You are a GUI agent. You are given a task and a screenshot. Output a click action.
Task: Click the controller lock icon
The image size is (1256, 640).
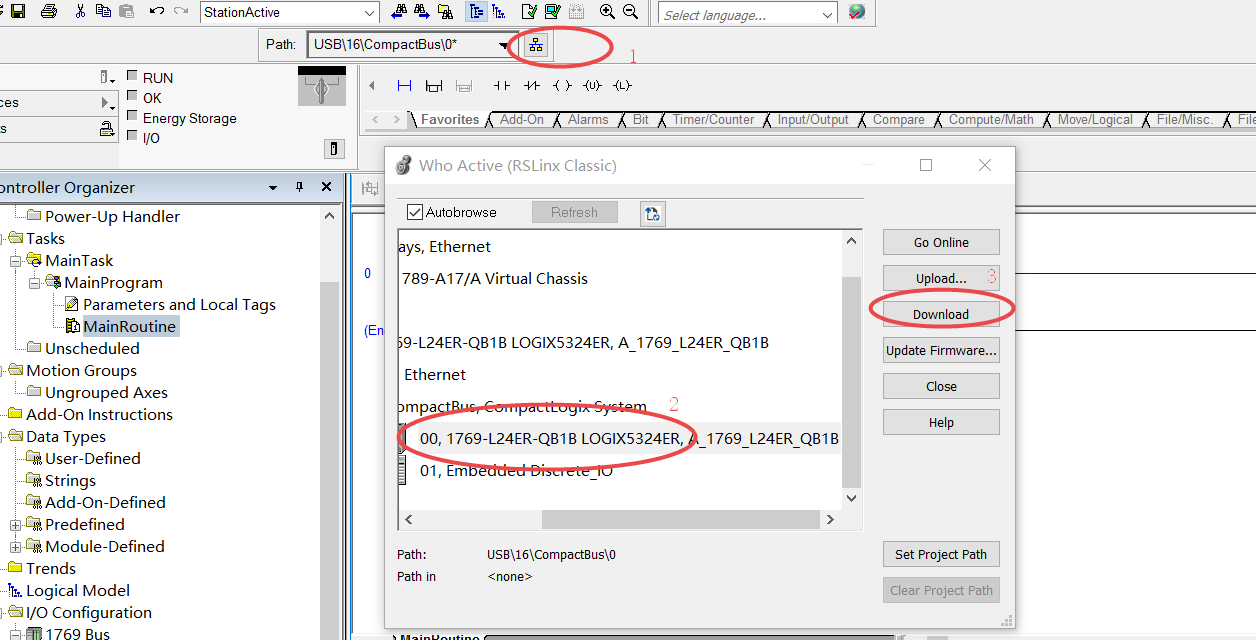pyautogui.click(x=106, y=129)
